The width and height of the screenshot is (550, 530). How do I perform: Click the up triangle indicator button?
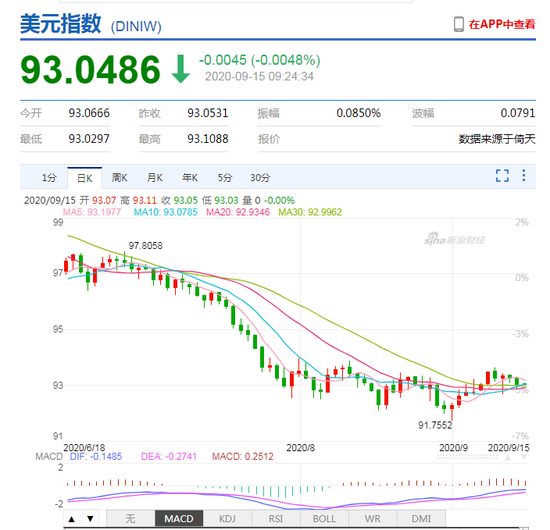pyautogui.click(x=72, y=519)
